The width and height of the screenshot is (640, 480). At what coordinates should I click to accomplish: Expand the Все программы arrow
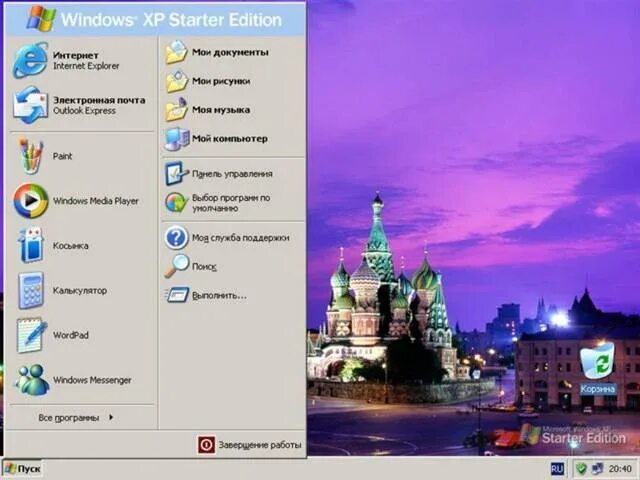tap(111, 417)
